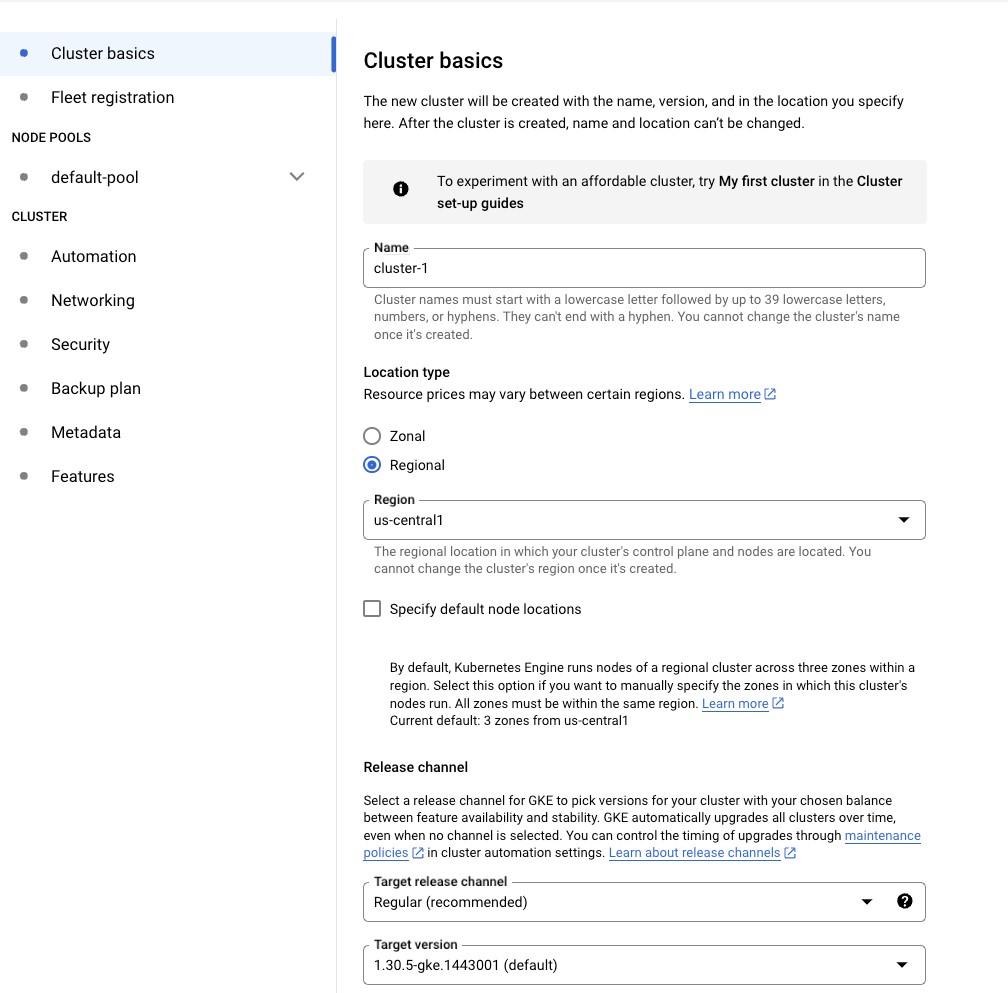This screenshot has height=993, width=1008.
Task: Click the external-link icon beside Learn more about pricing
Action: (x=770, y=394)
